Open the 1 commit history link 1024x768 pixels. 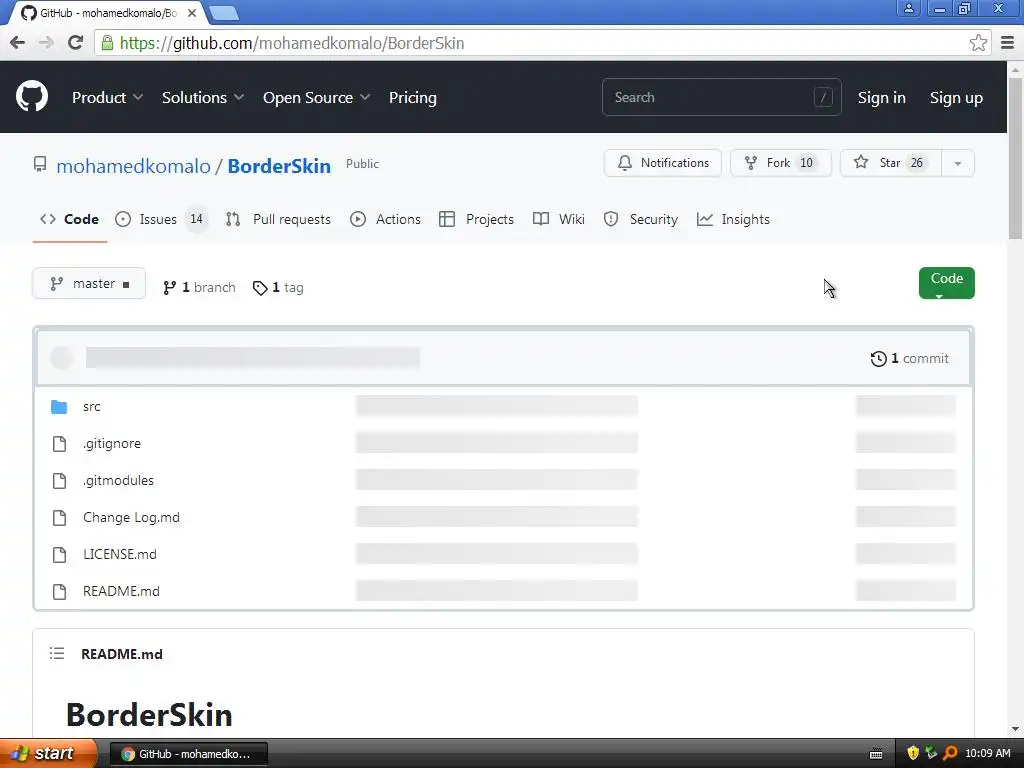tap(910, 359)
